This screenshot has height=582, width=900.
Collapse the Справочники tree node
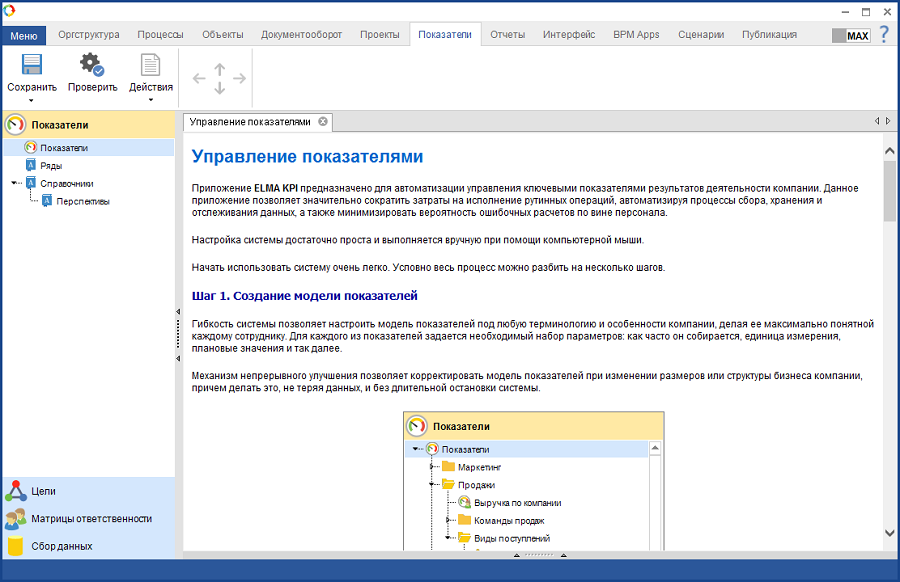tap(15, 183)
